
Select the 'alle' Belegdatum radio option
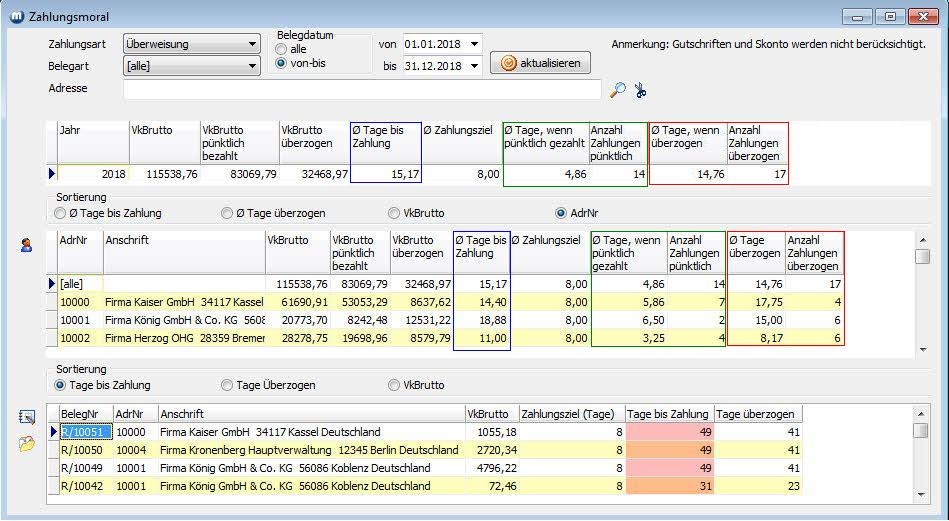[283, 49]
